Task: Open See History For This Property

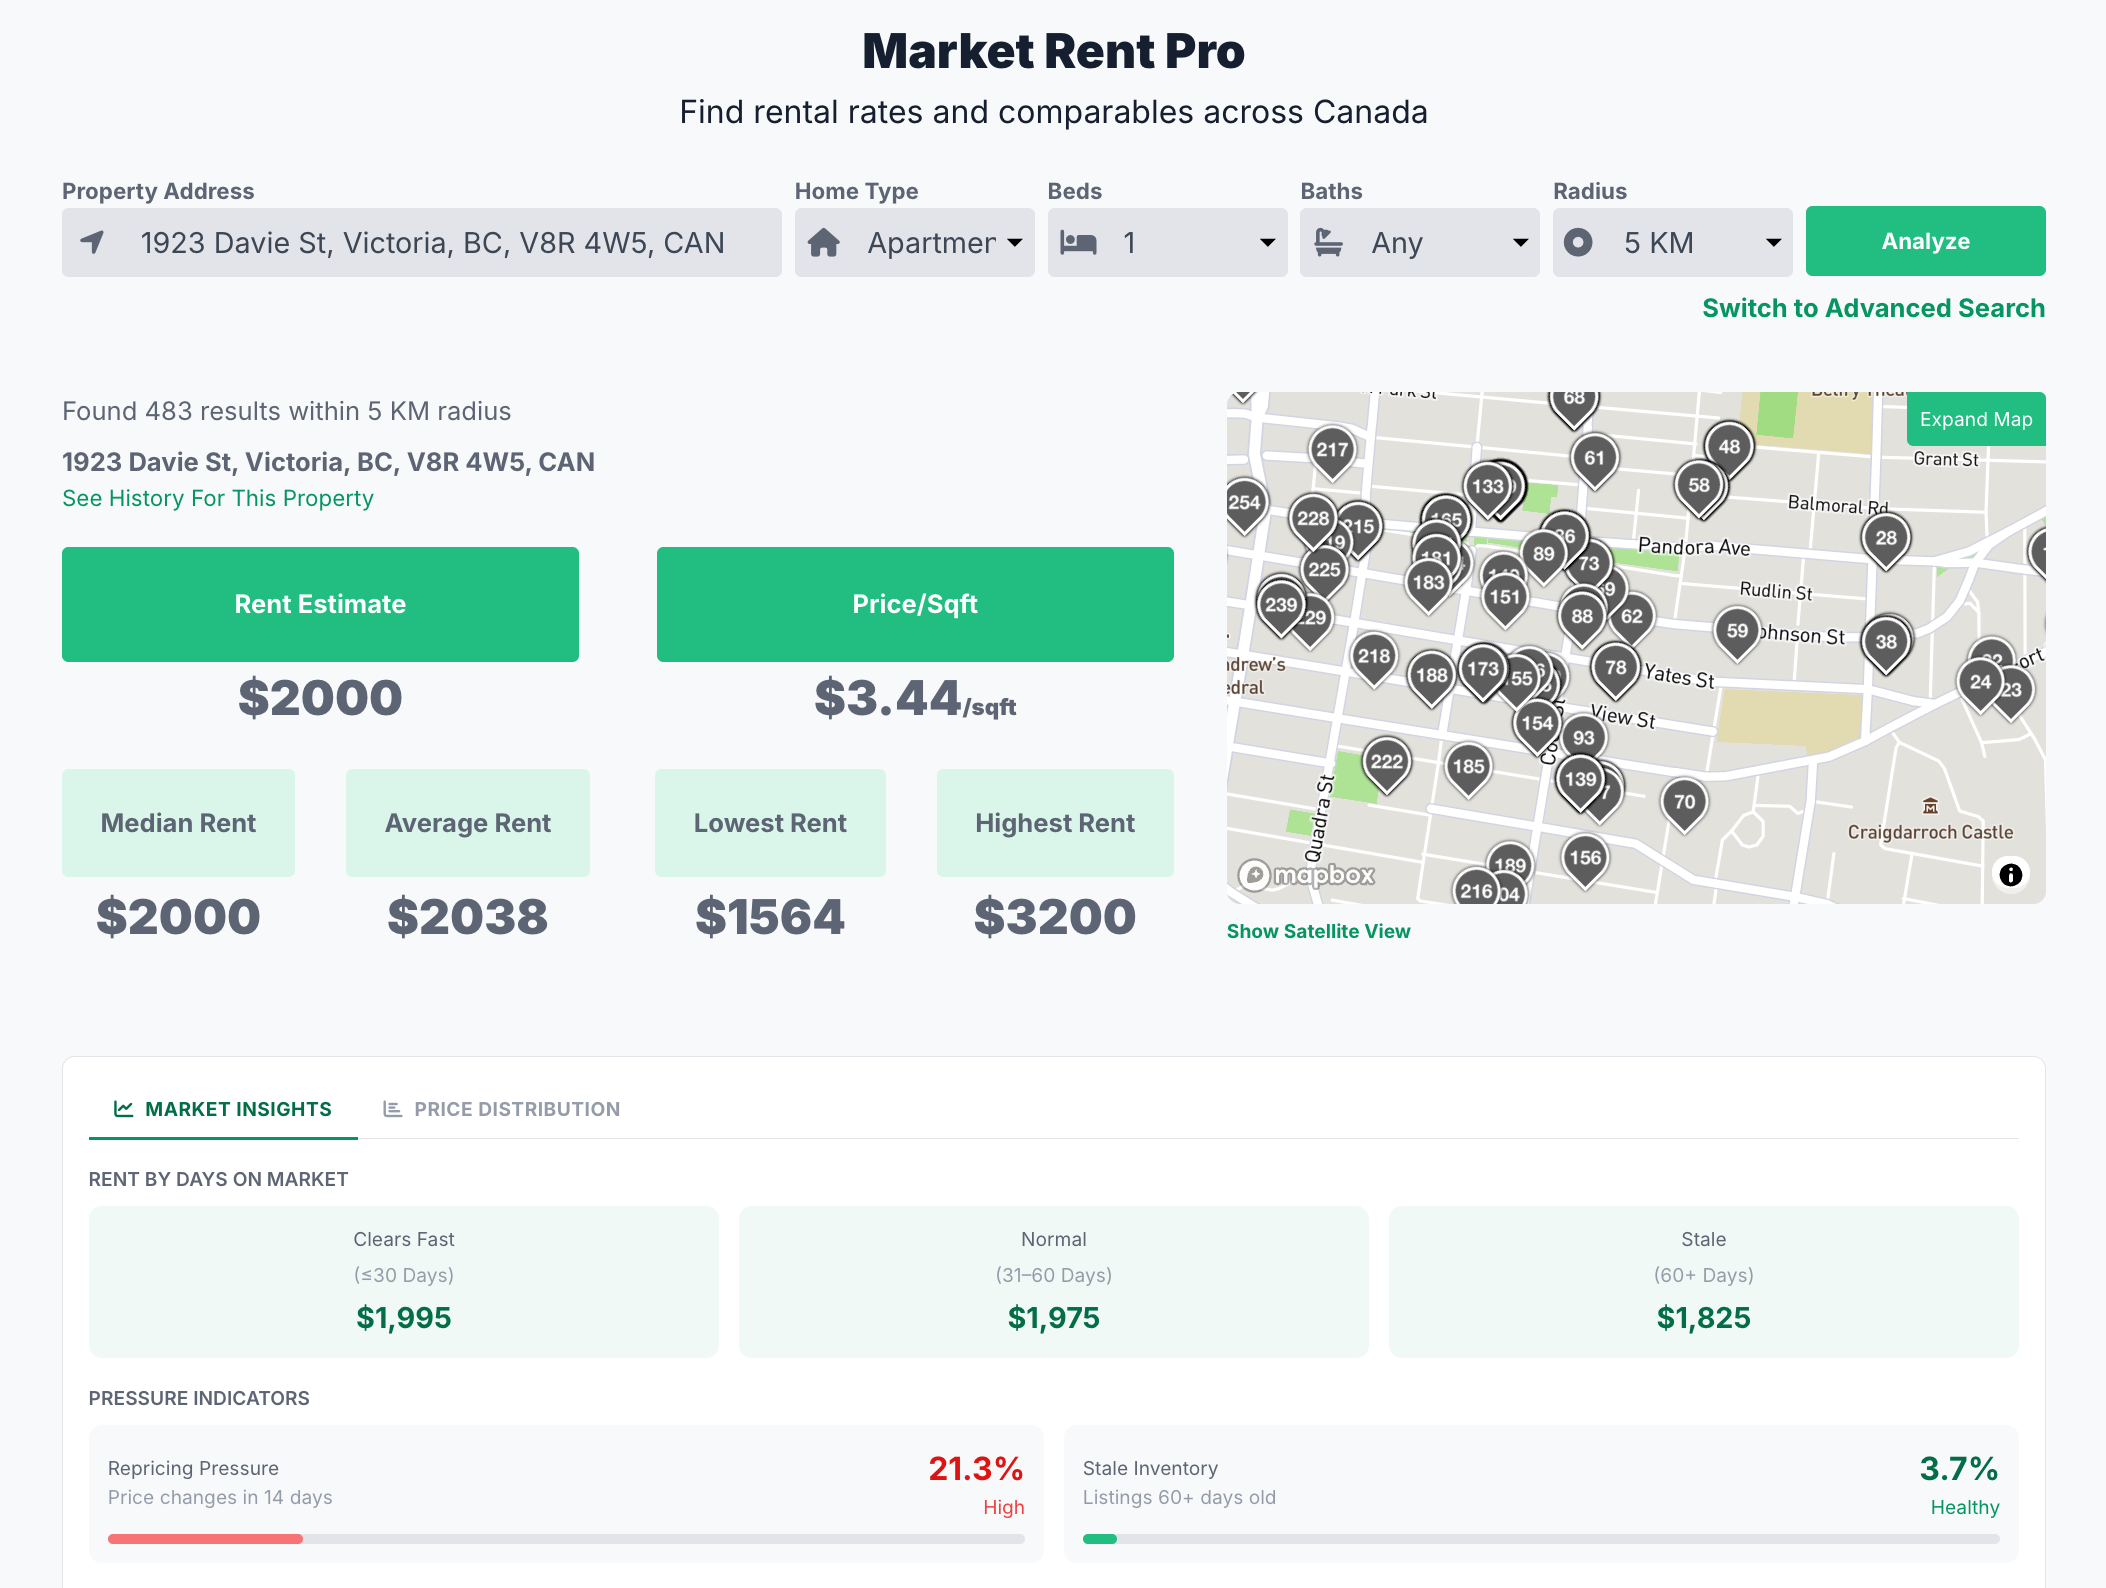Action: 218,498
